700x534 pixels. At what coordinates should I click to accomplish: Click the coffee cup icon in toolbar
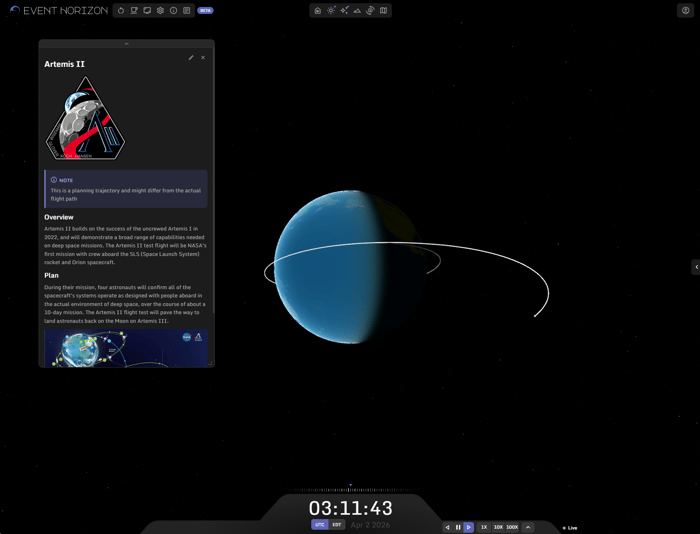pyautogui.click(x=133, y=10)
